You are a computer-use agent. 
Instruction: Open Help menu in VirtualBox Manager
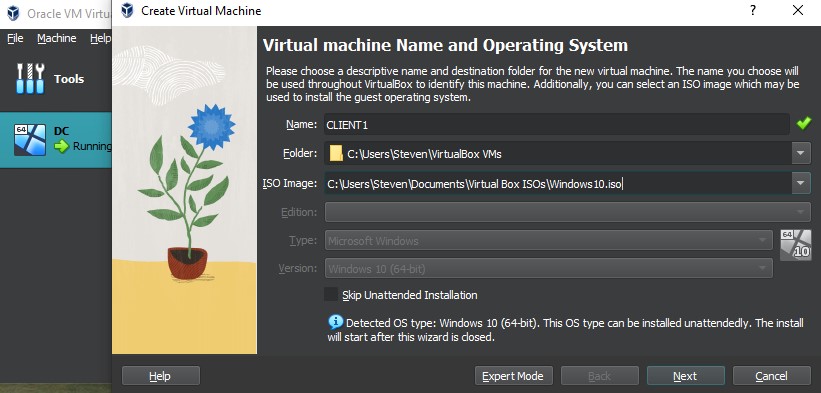pos(100,38)
